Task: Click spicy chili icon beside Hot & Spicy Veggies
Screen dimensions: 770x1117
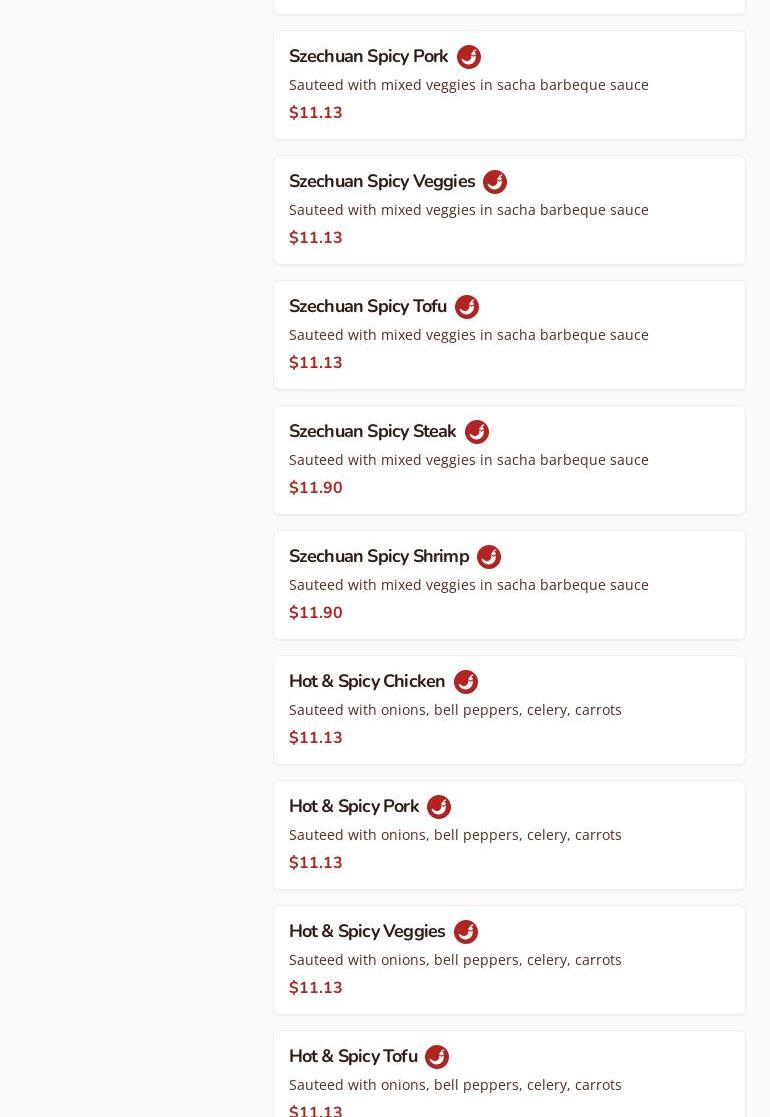Action: pos(466,932)
